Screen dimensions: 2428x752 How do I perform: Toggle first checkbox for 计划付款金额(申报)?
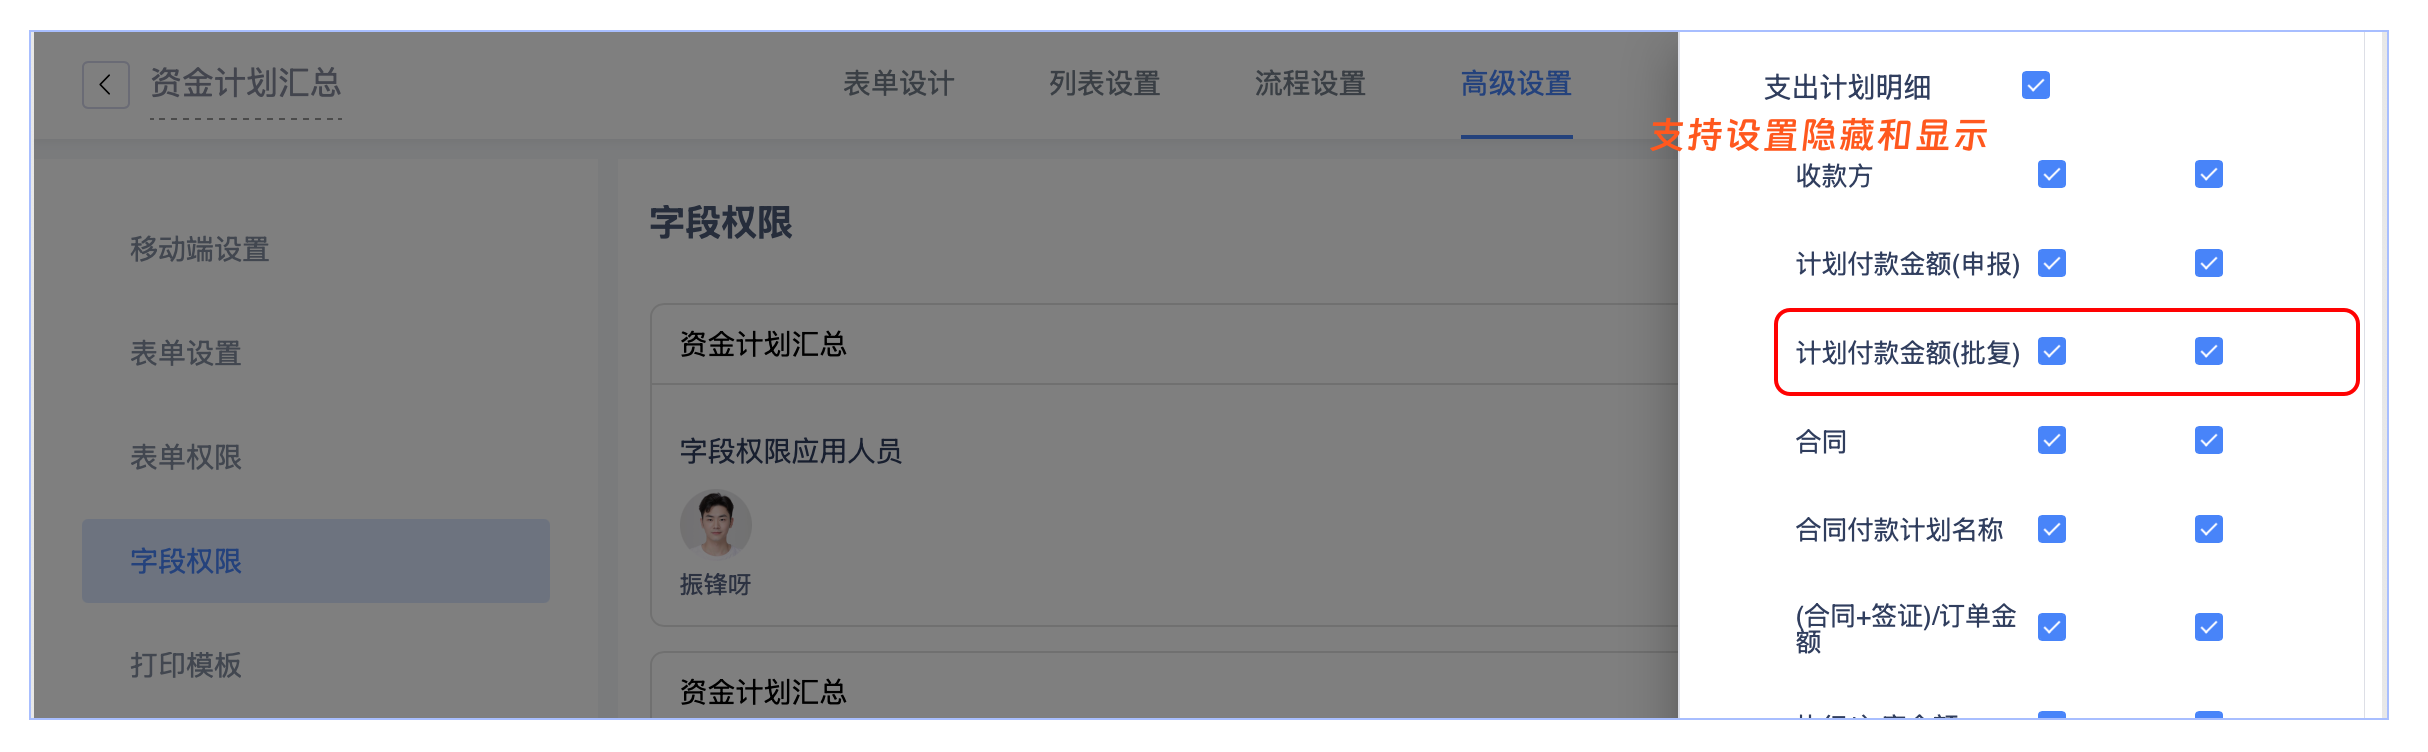(x=2051, y=263)
